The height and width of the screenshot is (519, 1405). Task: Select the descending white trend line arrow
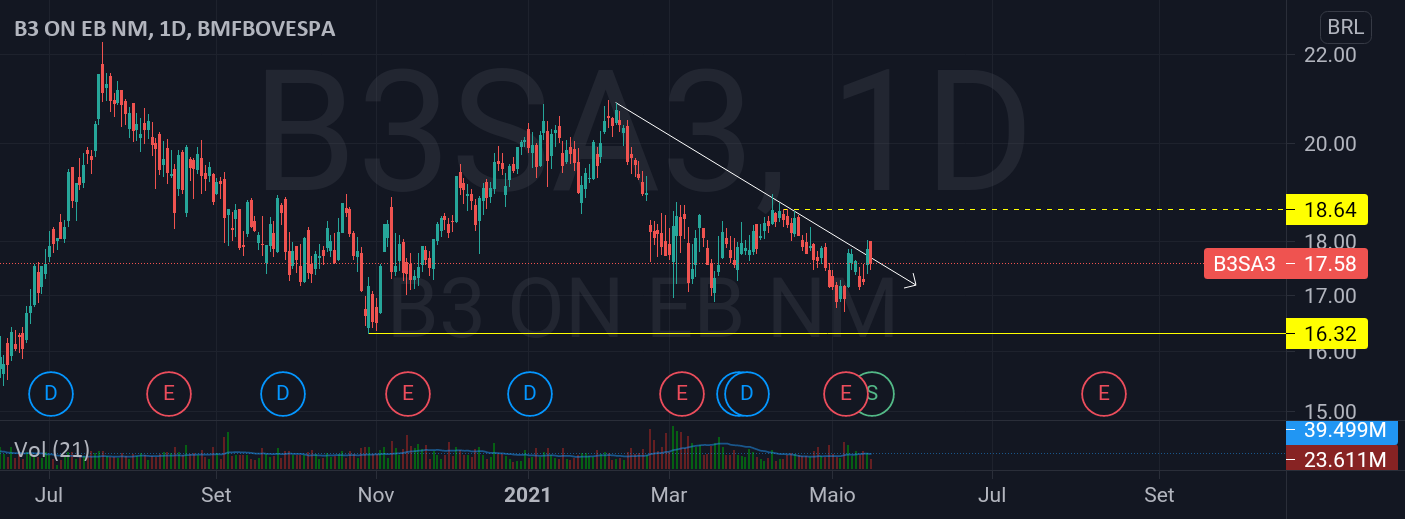tap(766, 195)
